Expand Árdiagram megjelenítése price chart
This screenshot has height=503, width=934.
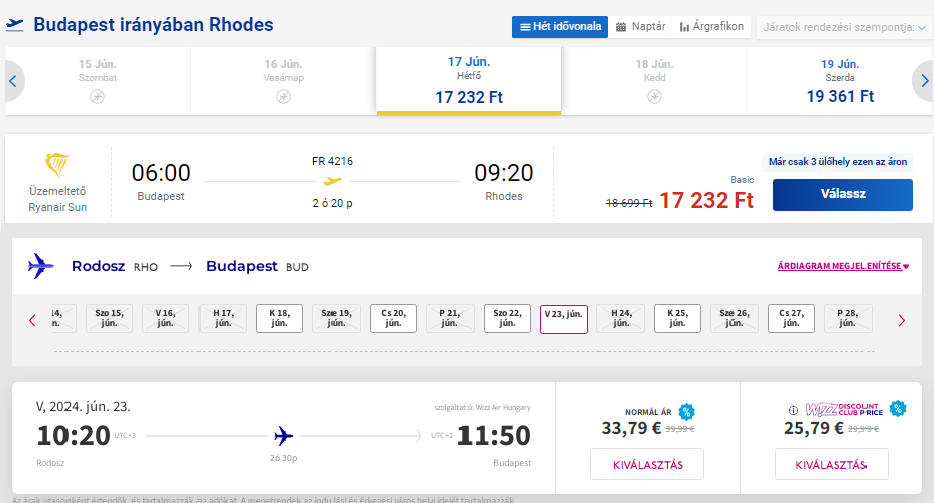[x=843, y=266]
